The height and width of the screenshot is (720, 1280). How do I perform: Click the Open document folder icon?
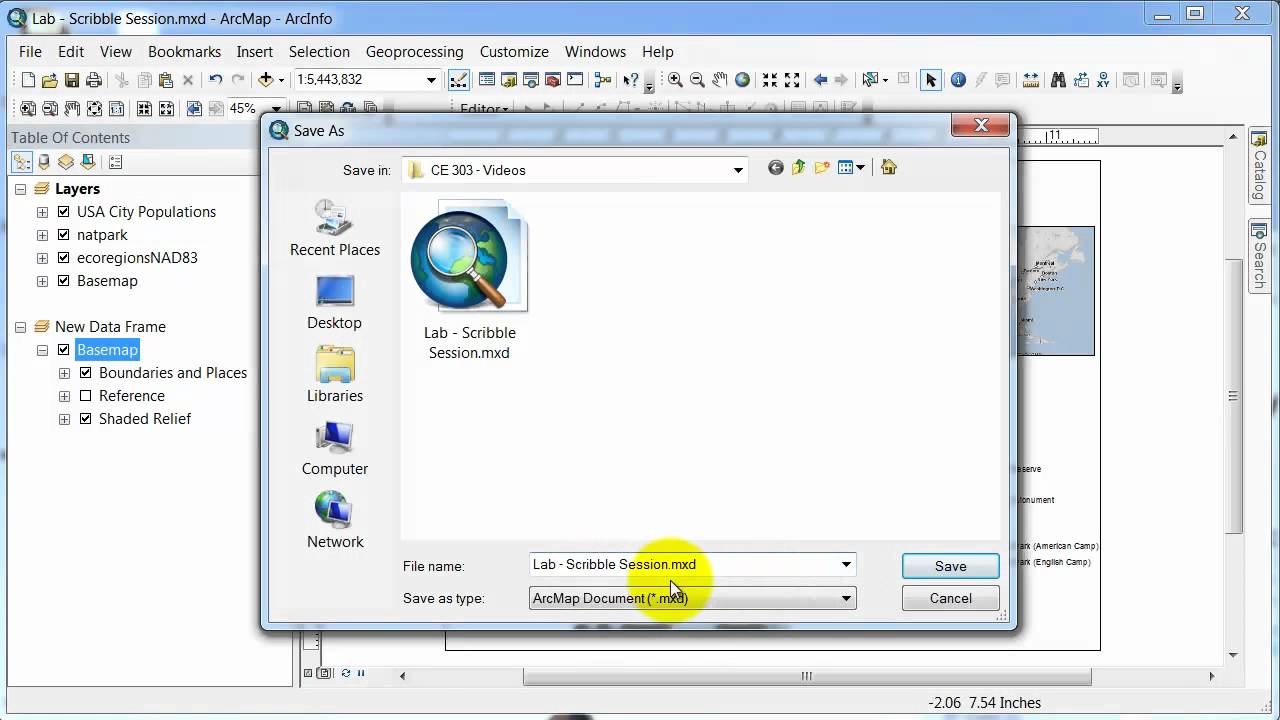[50, 80]
